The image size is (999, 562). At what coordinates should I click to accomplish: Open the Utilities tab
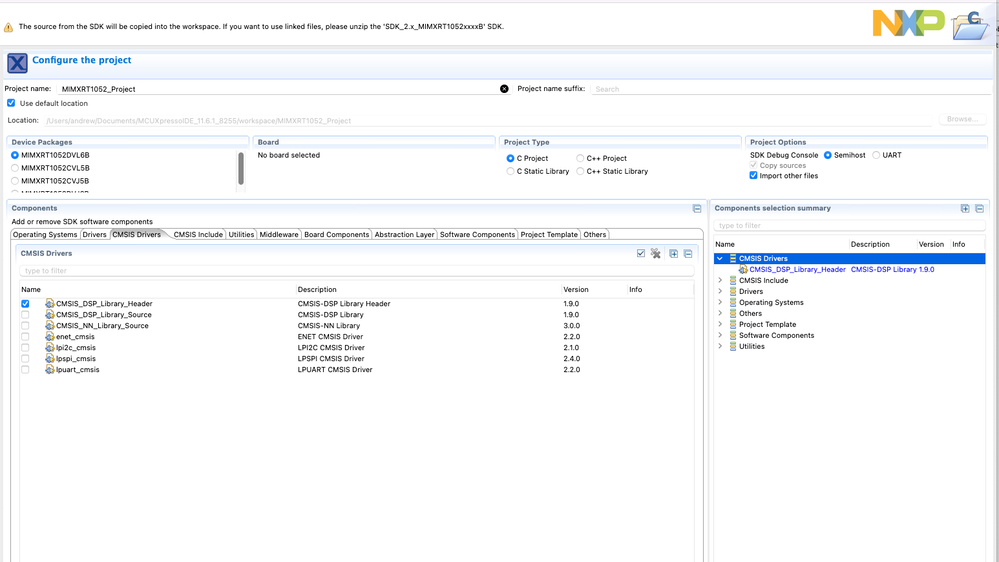coord(241,234)
